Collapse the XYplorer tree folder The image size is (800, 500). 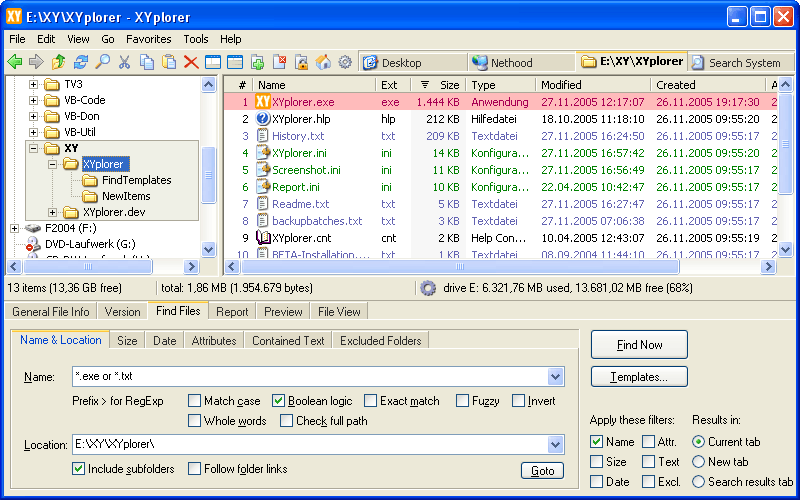pos(52,164)
